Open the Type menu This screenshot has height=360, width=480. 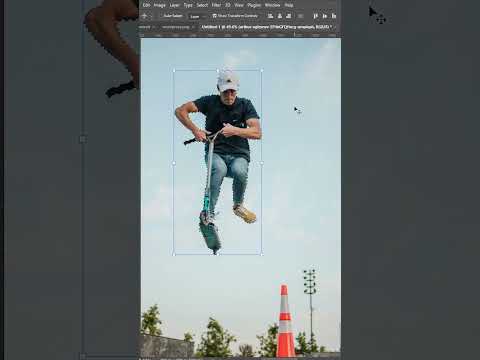click(188, 5)
